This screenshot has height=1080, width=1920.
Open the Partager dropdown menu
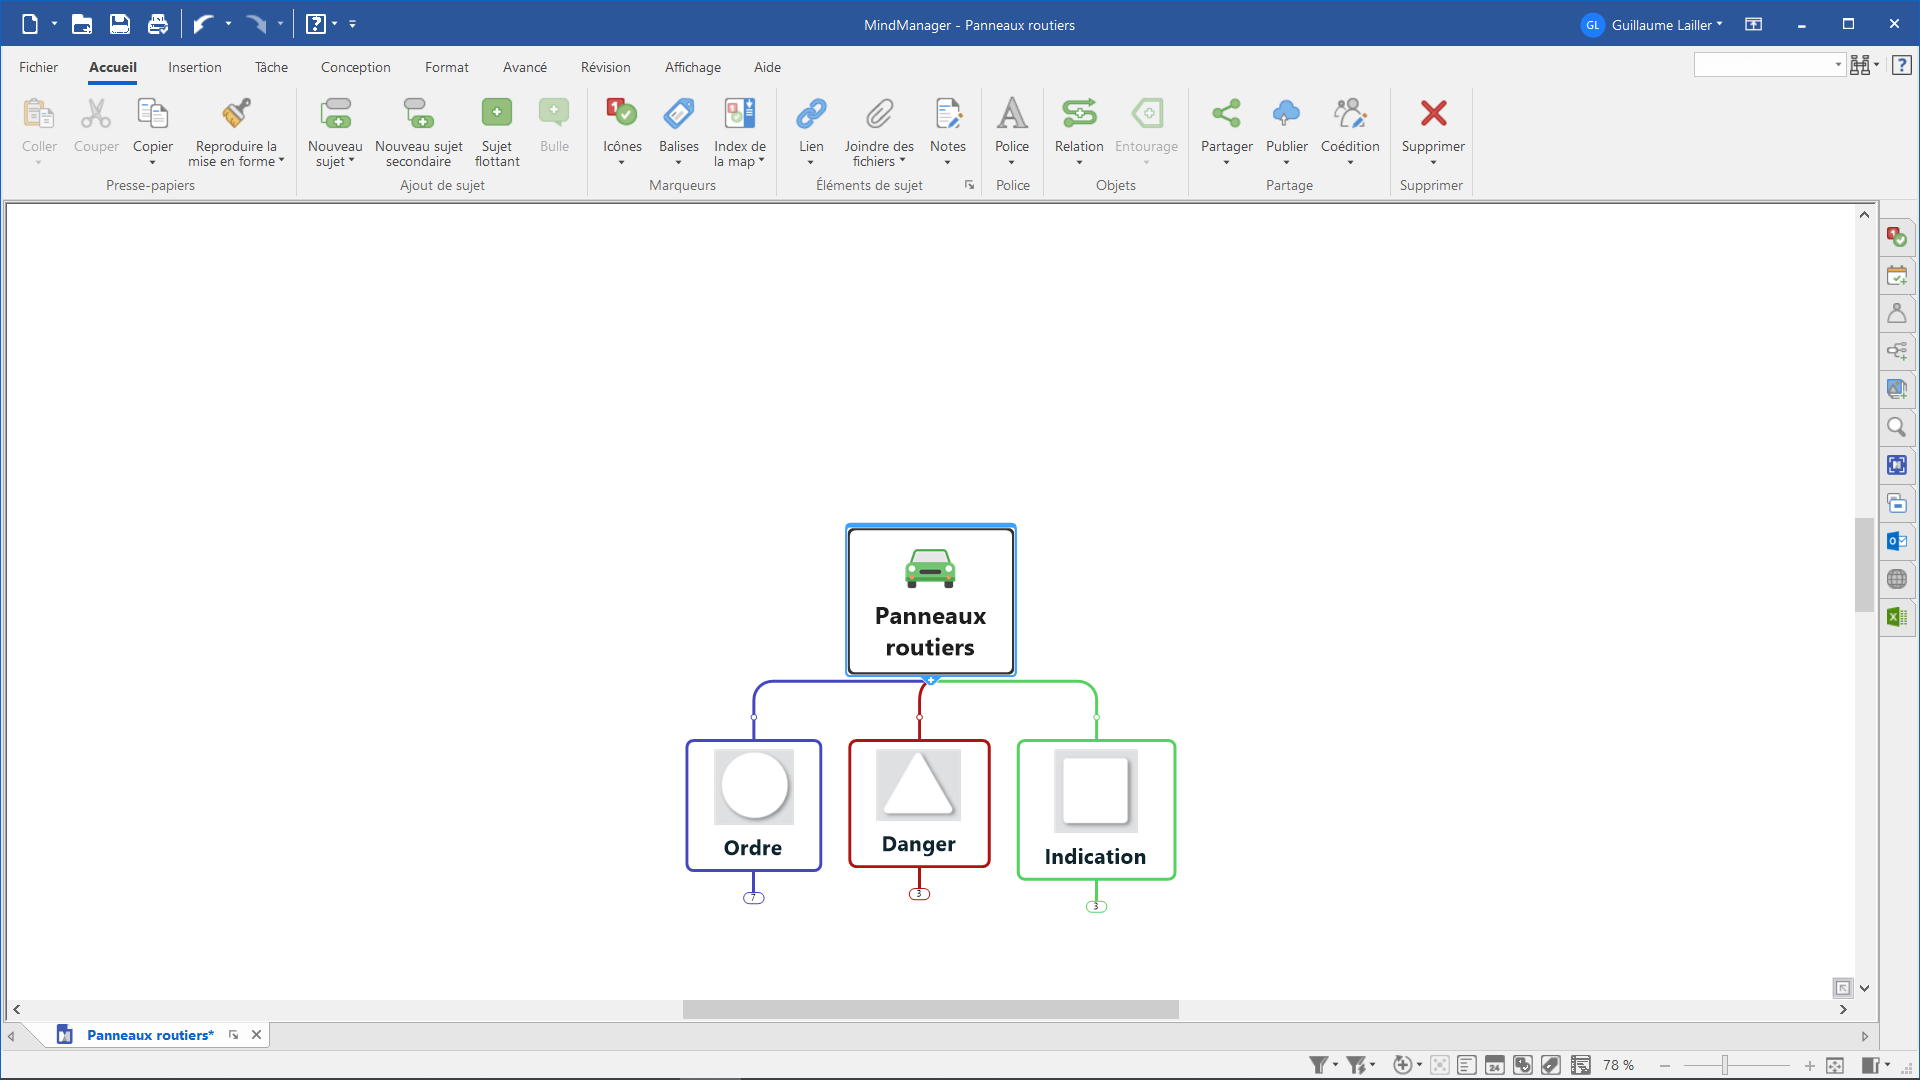point(1226,162)
